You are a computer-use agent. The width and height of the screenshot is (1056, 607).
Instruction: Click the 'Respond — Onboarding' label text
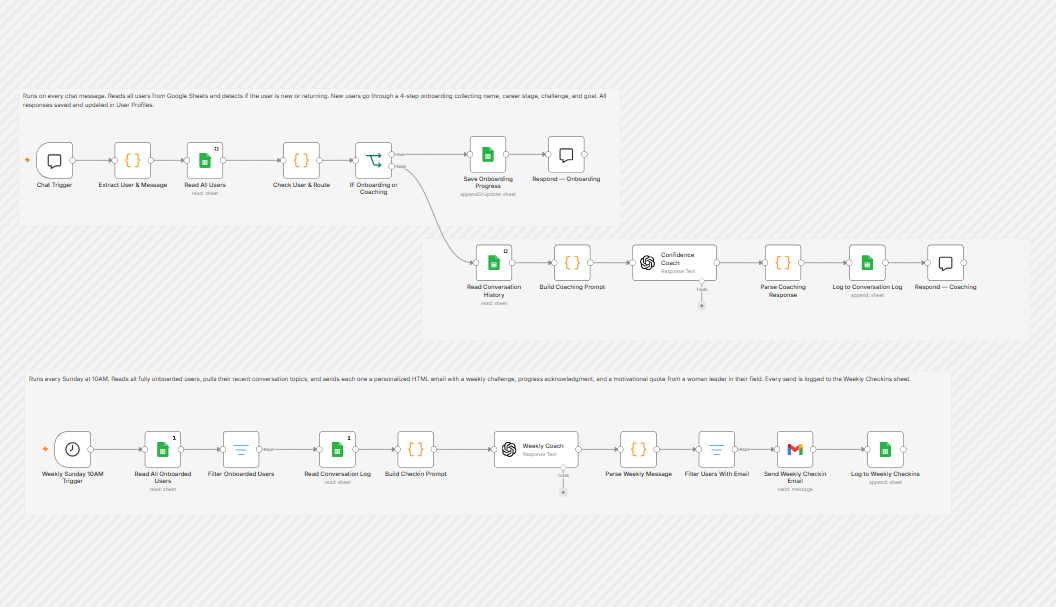(x=566, y=179)
